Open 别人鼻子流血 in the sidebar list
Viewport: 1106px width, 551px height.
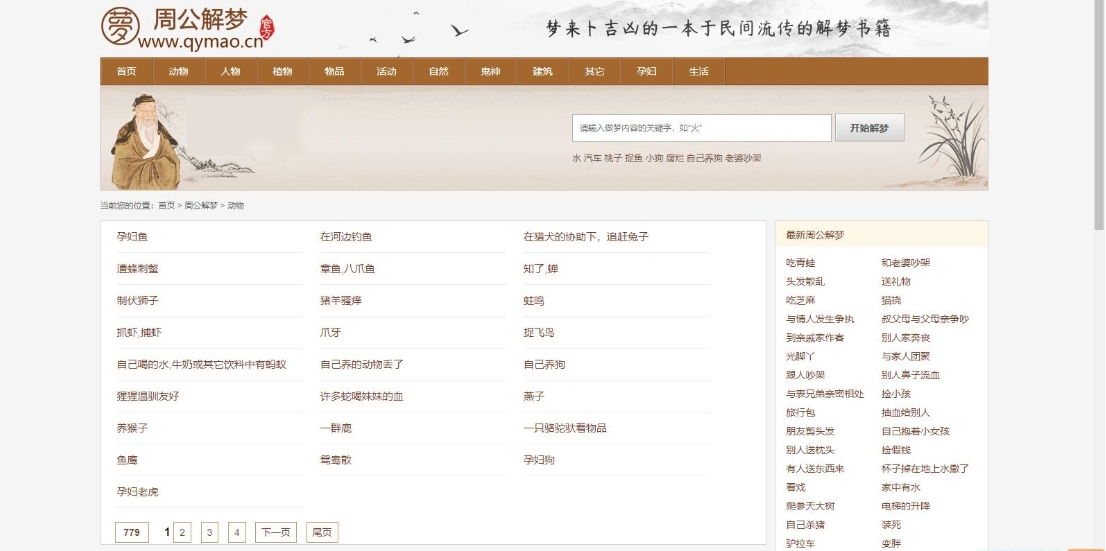pyautogui.click(x=910, y=375)
